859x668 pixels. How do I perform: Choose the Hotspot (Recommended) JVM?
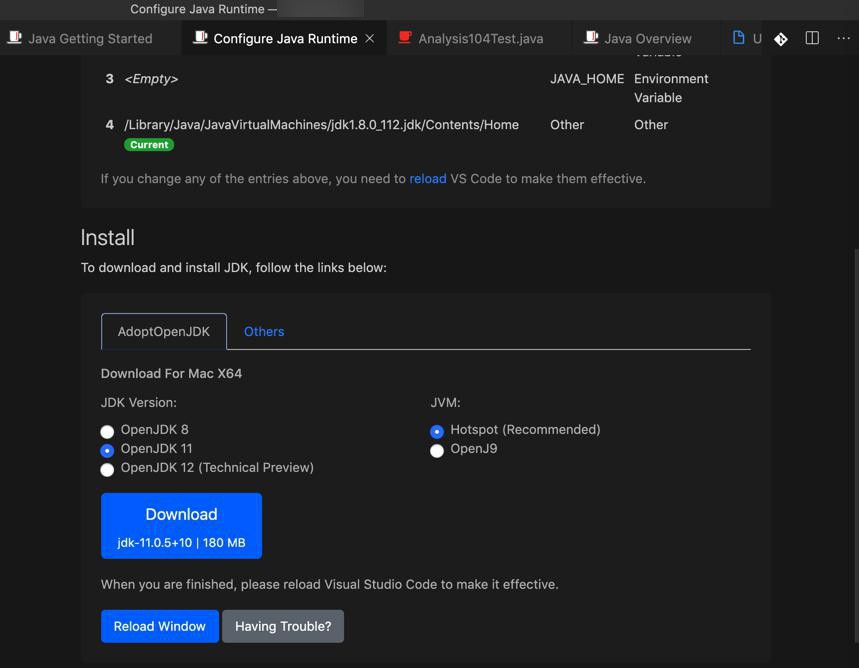click(x=437, y=431)
